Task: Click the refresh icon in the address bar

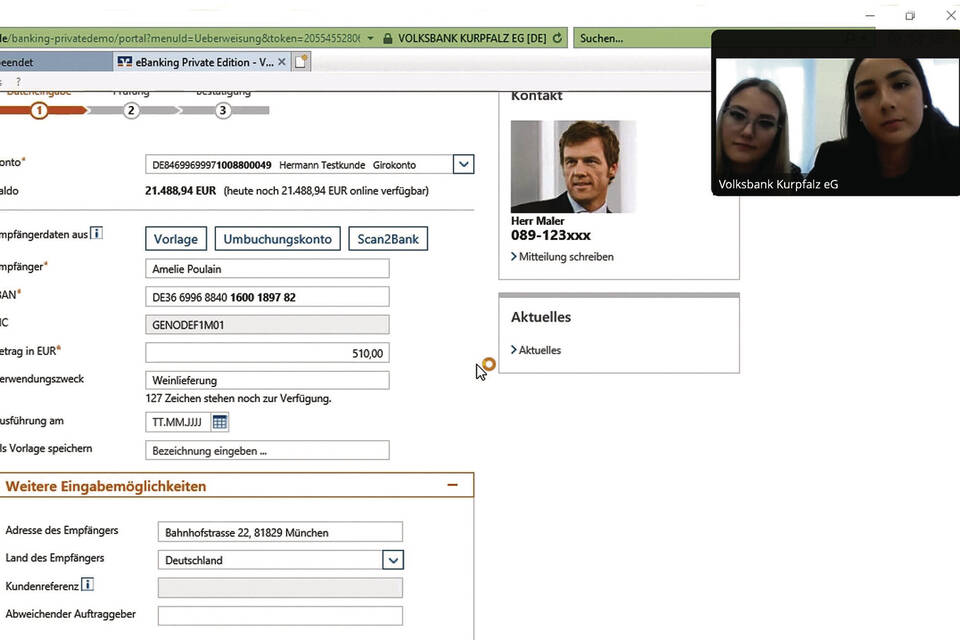Action: tap(557, 38)
